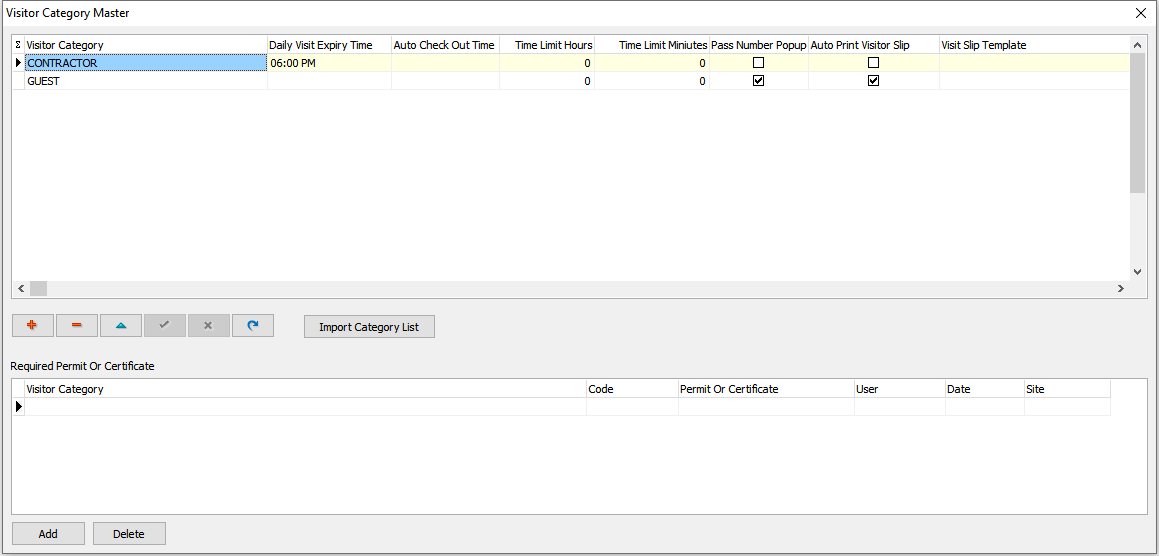
Task: Uncheck Auto Print Visitor Slip for GUEST
Action: (873, 81)
